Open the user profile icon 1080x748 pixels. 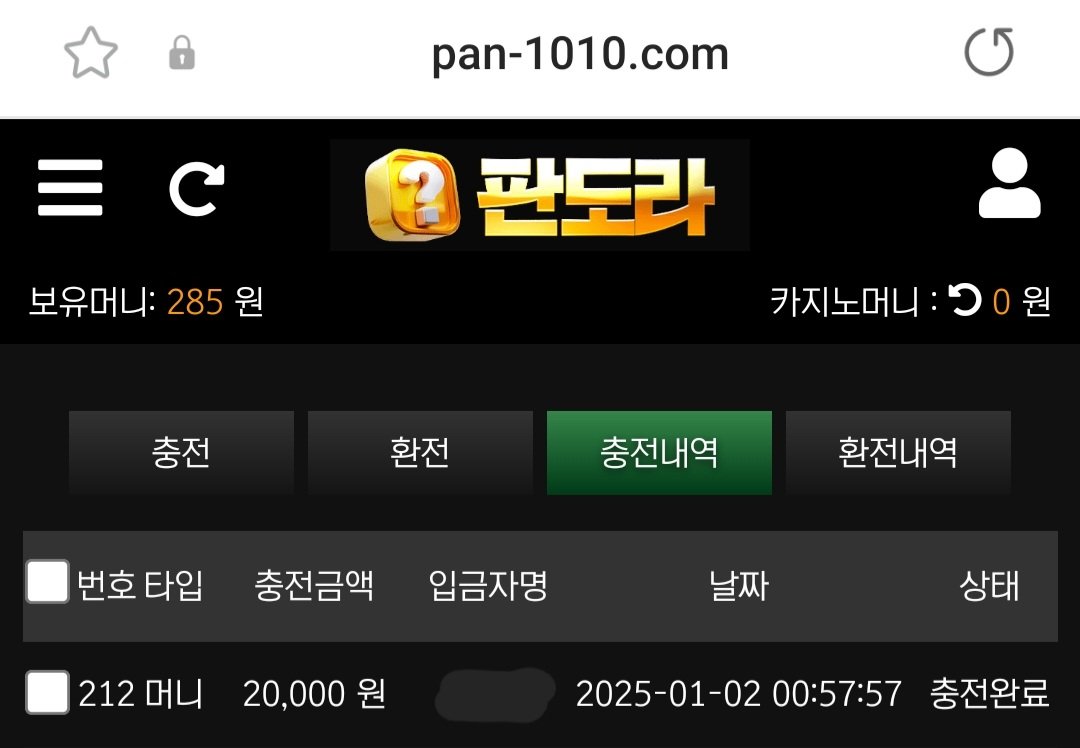[x=1009, y=183]
